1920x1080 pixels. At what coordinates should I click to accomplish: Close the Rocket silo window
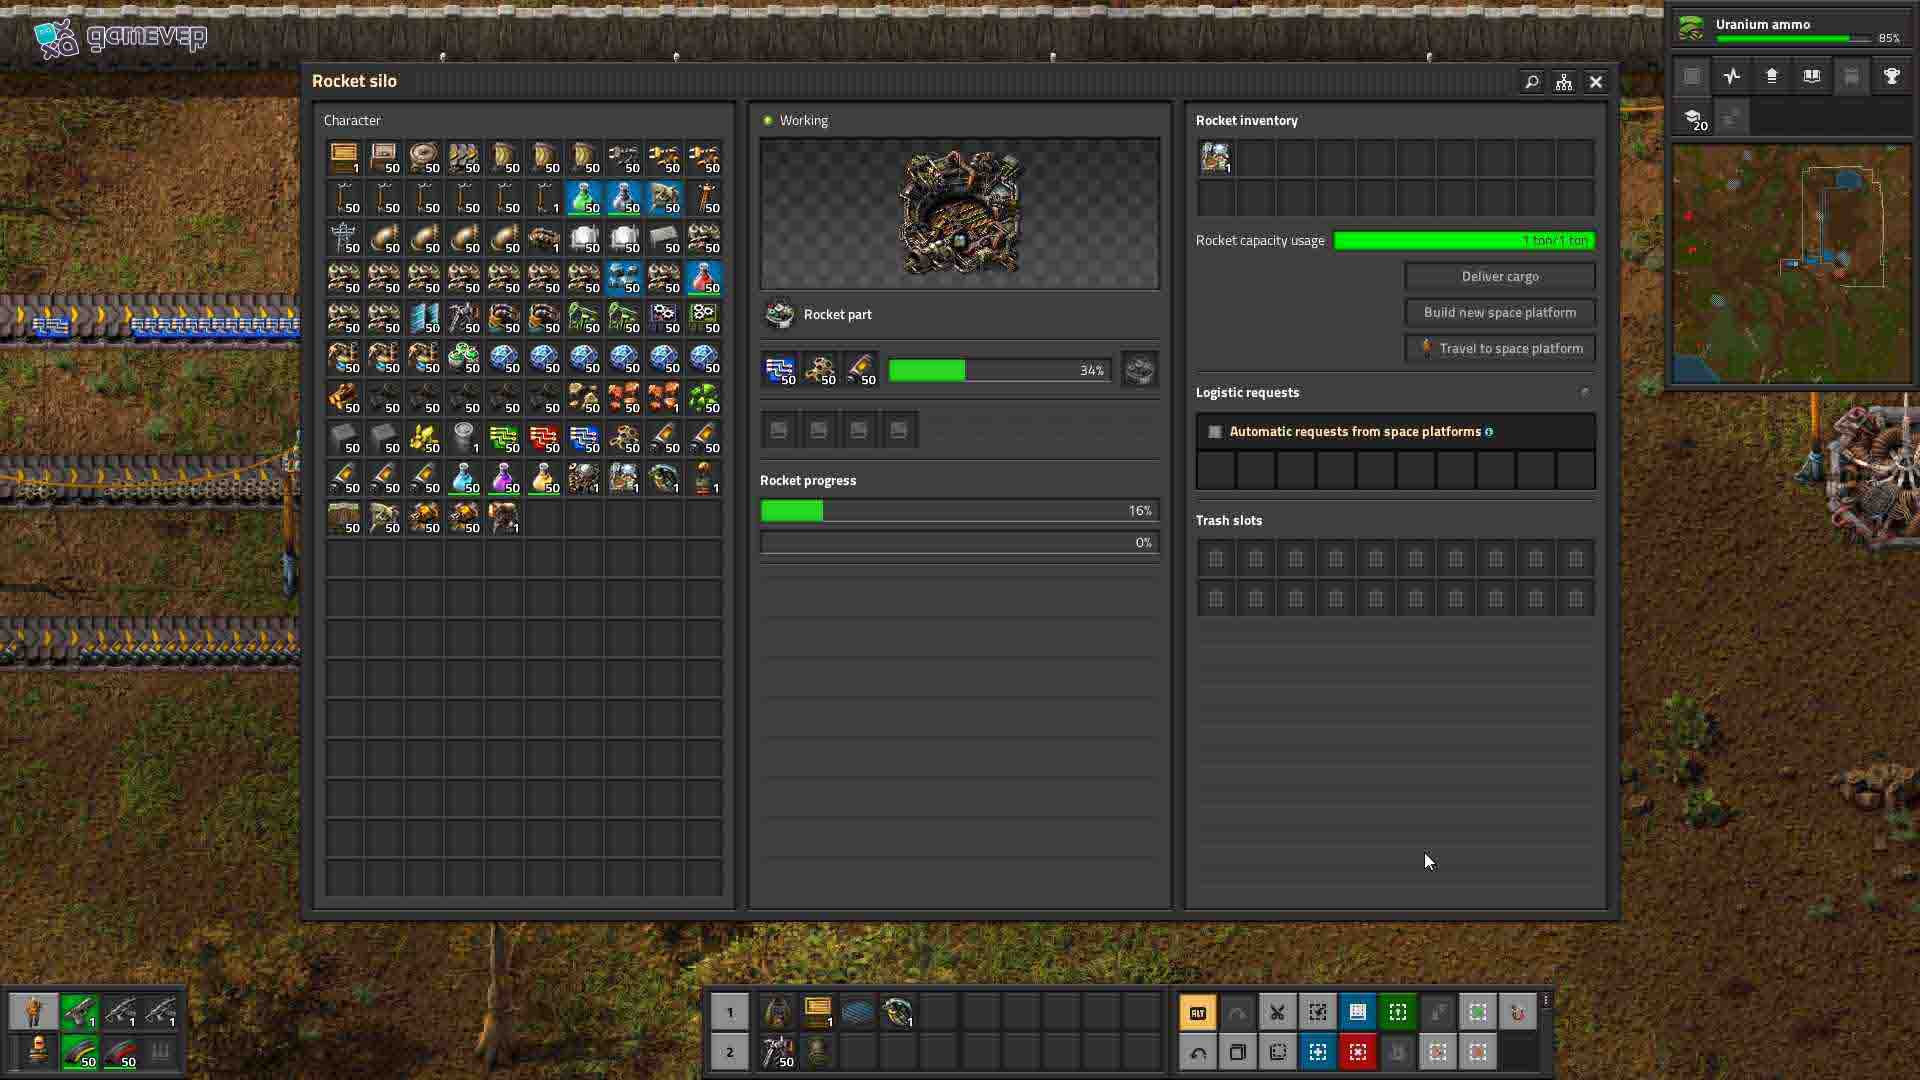1596,82
